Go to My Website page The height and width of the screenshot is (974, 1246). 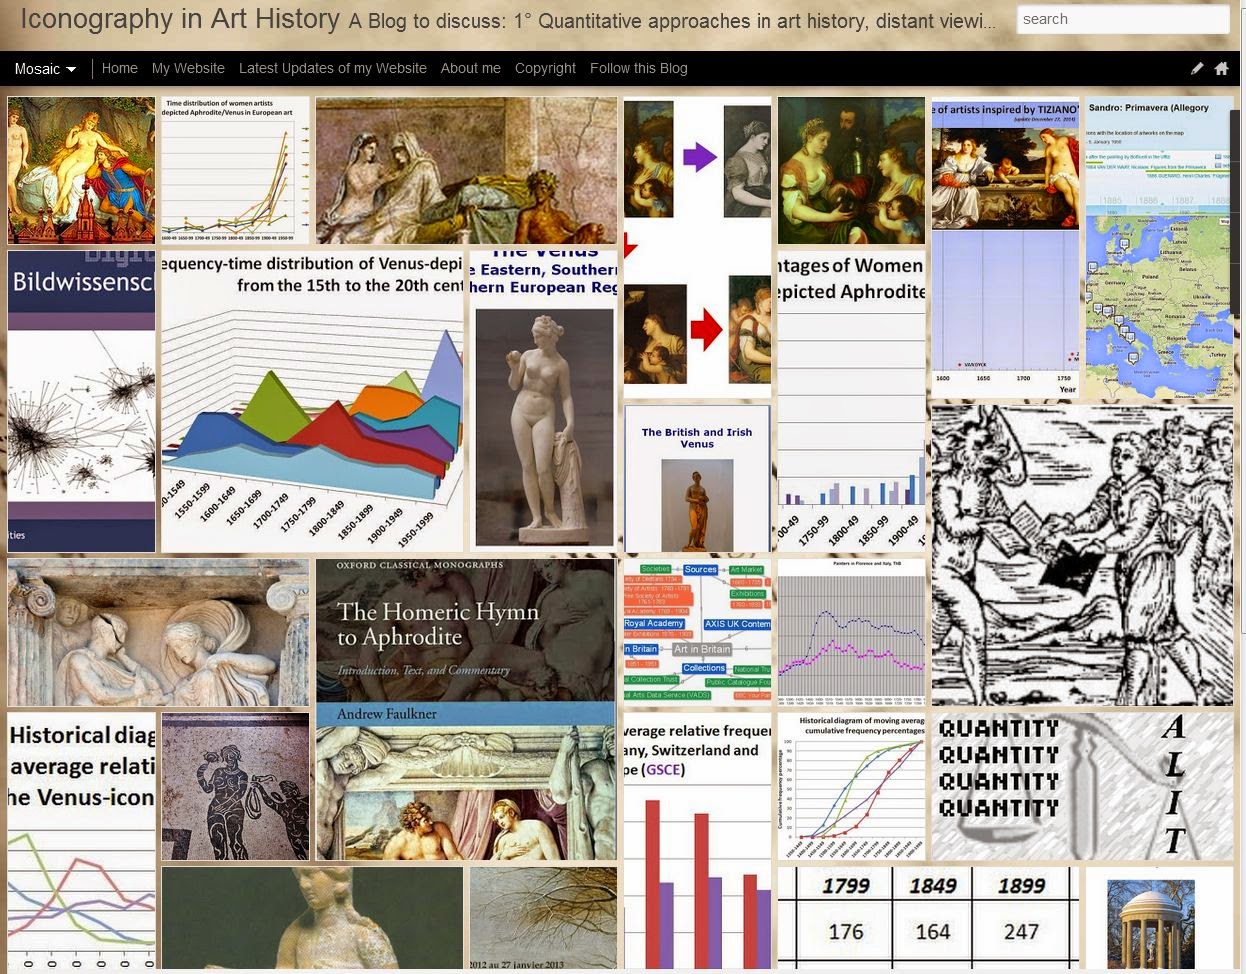188,68
